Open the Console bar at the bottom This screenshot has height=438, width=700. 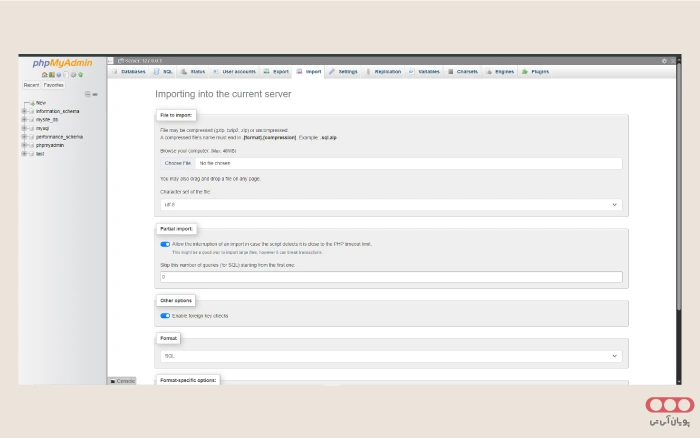pyautogui.click(x=122, y=381)
